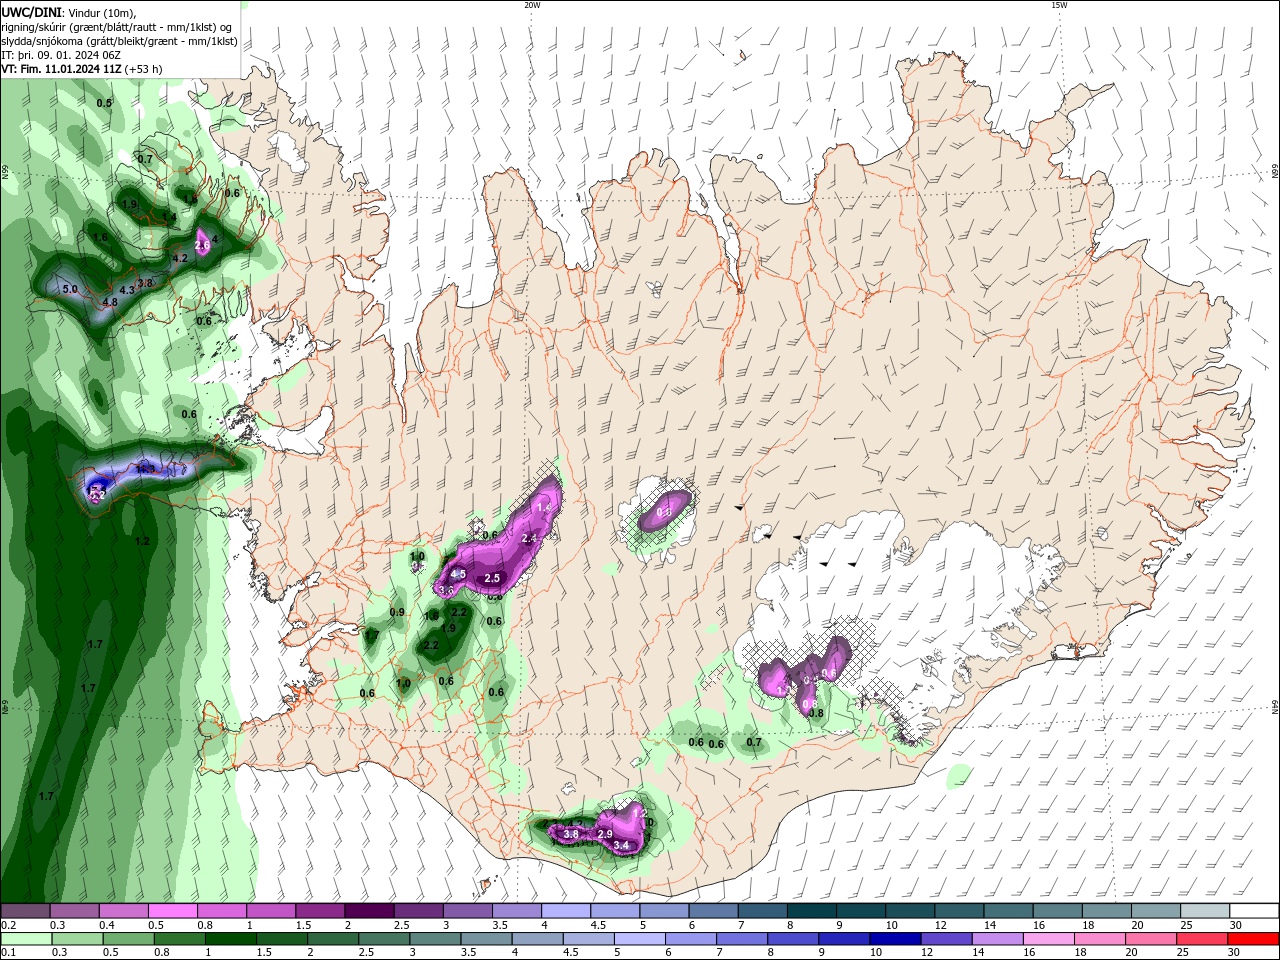Click the 30 bright red swatch in bottom legend
The image size is (1280, 960).
1254,939
